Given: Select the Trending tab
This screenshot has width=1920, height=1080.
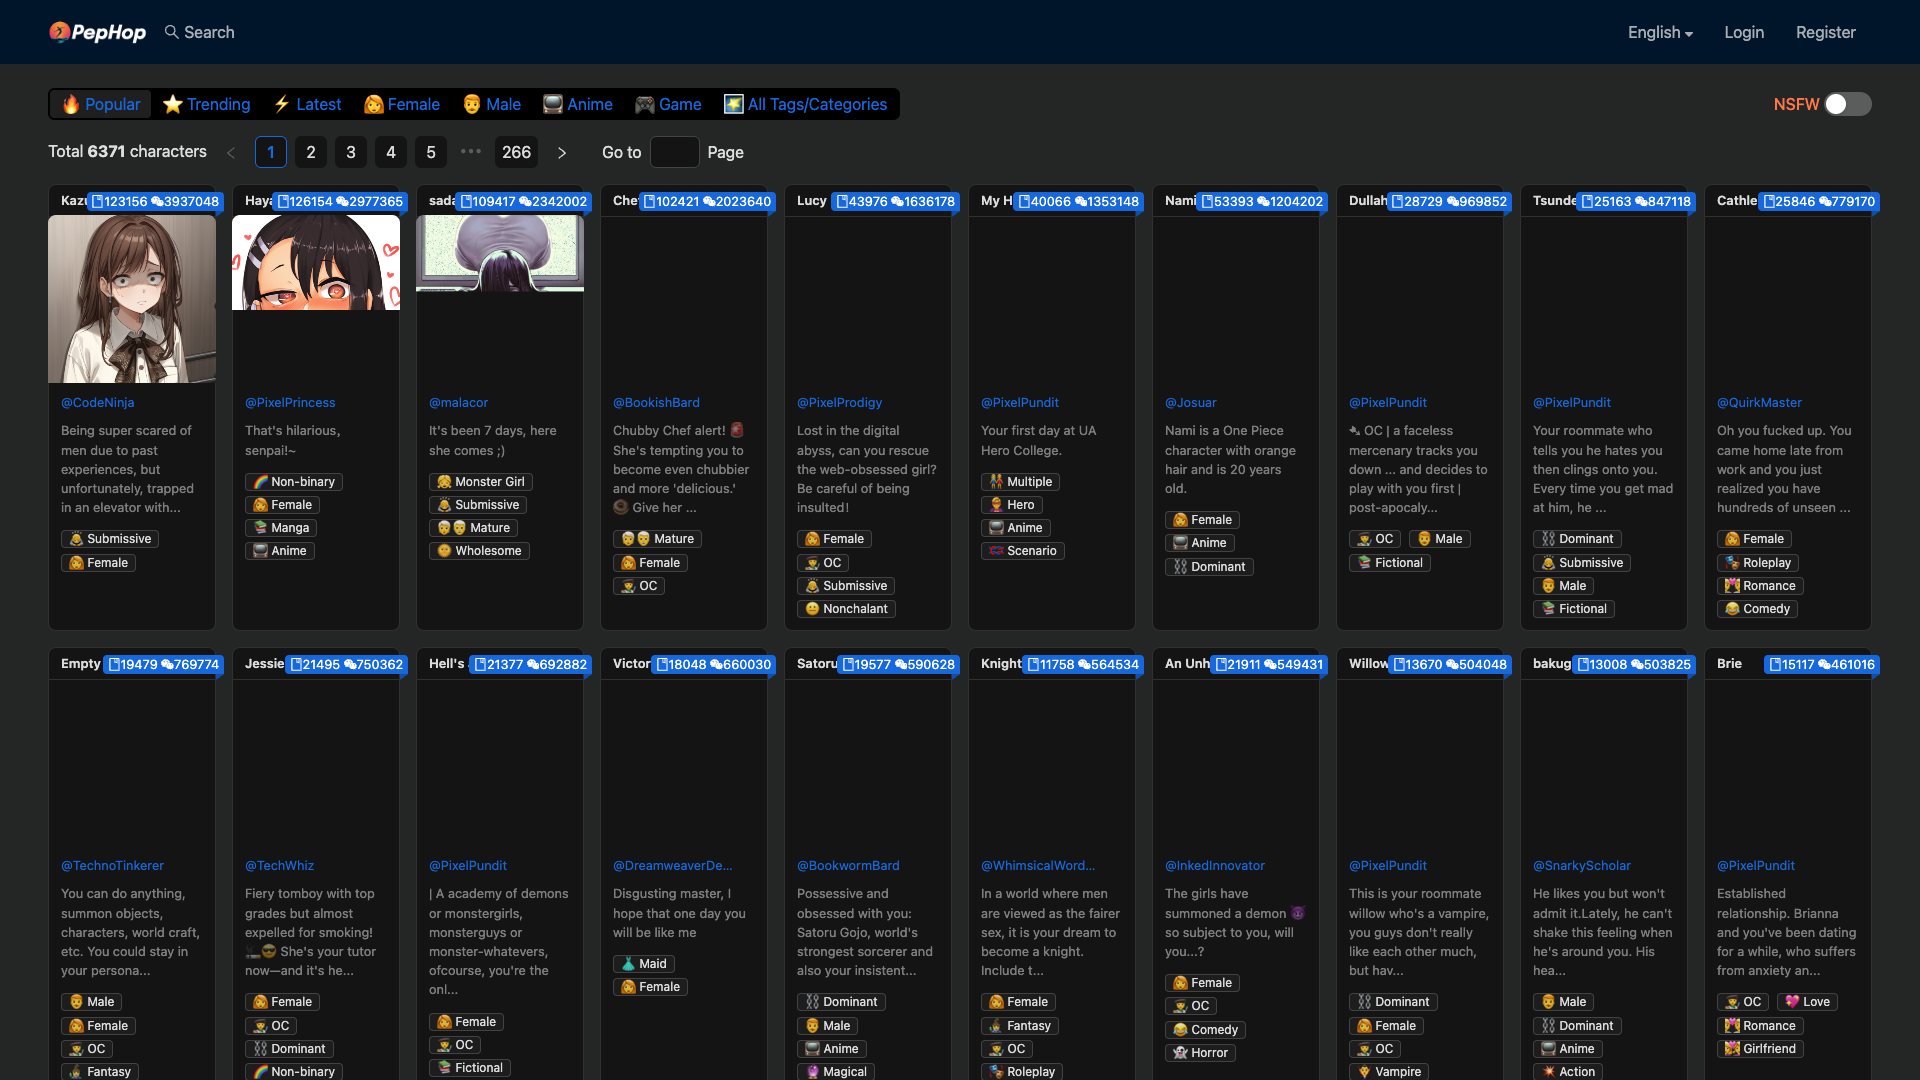Looking at the screenshot, I should click(x=207, y=104).
